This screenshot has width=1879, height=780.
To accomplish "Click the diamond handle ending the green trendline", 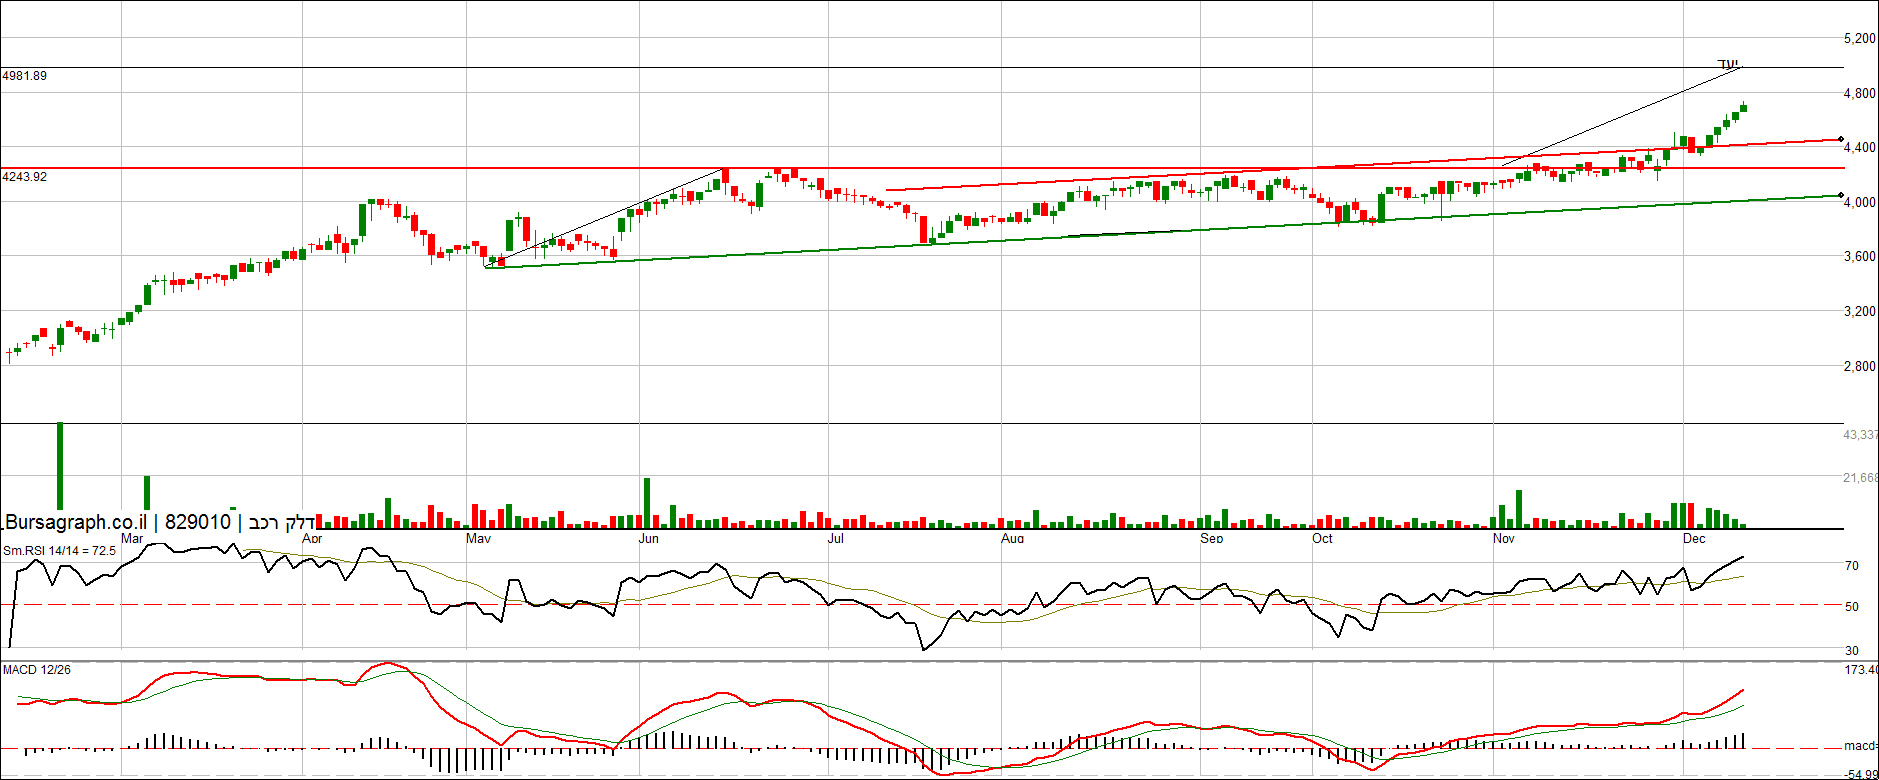I will 1841,195.
